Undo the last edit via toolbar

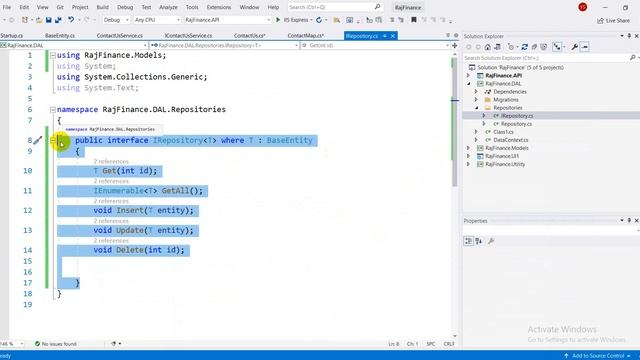tap(71, 20)
